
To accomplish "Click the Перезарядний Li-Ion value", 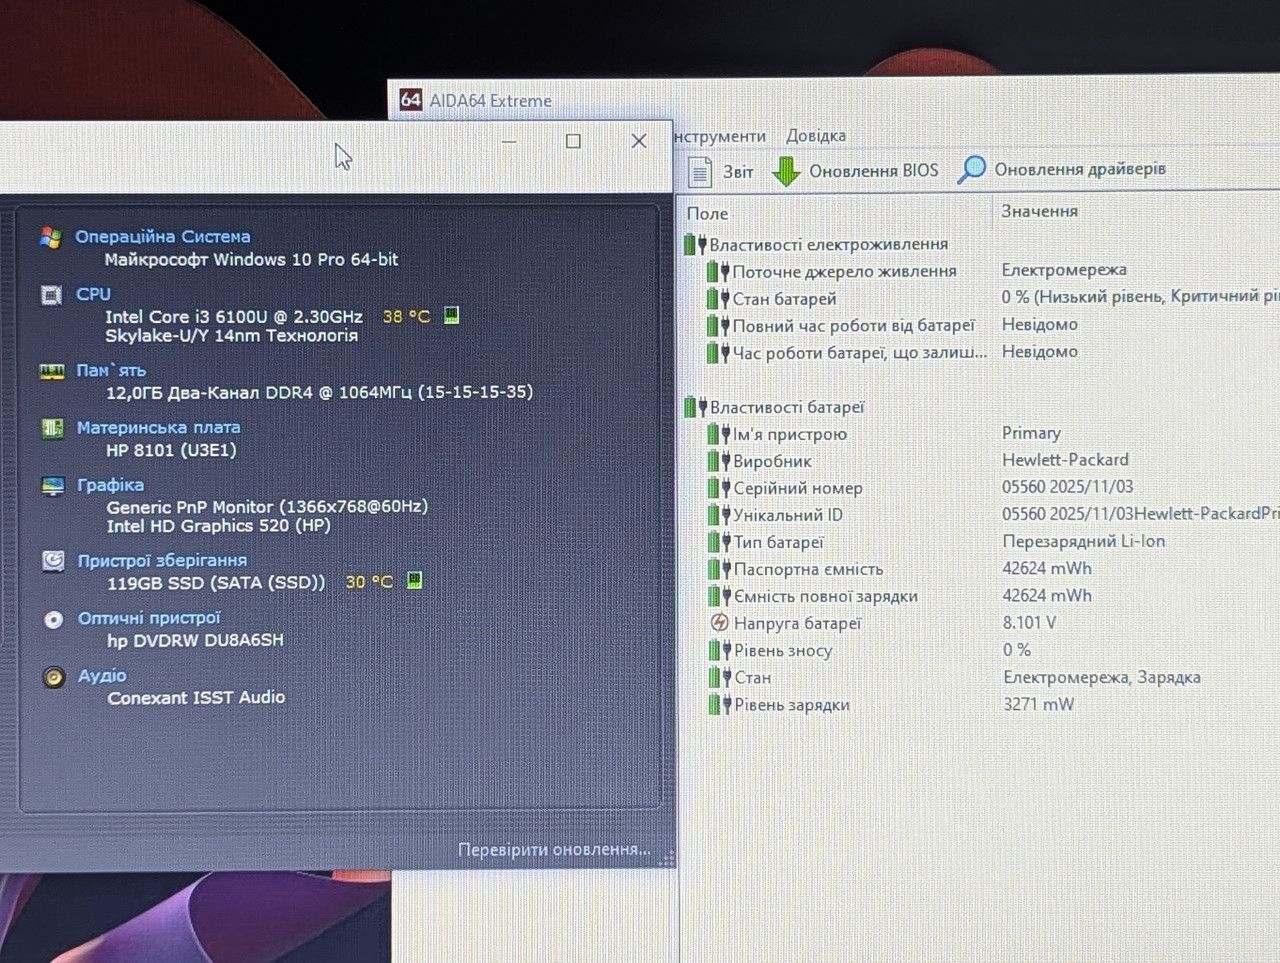I will pos(1084,541).
